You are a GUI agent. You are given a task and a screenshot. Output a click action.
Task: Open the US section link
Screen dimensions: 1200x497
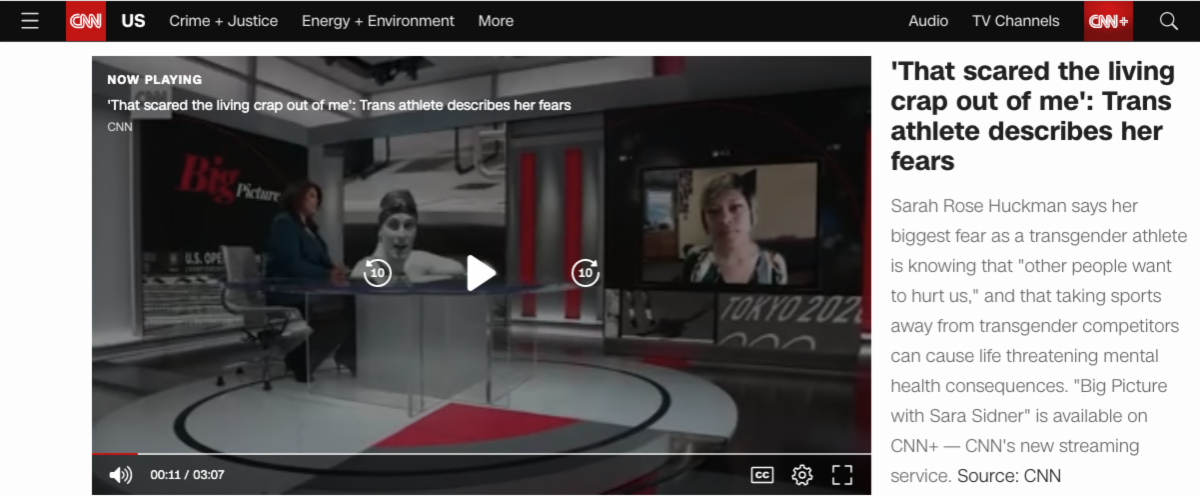133,21
